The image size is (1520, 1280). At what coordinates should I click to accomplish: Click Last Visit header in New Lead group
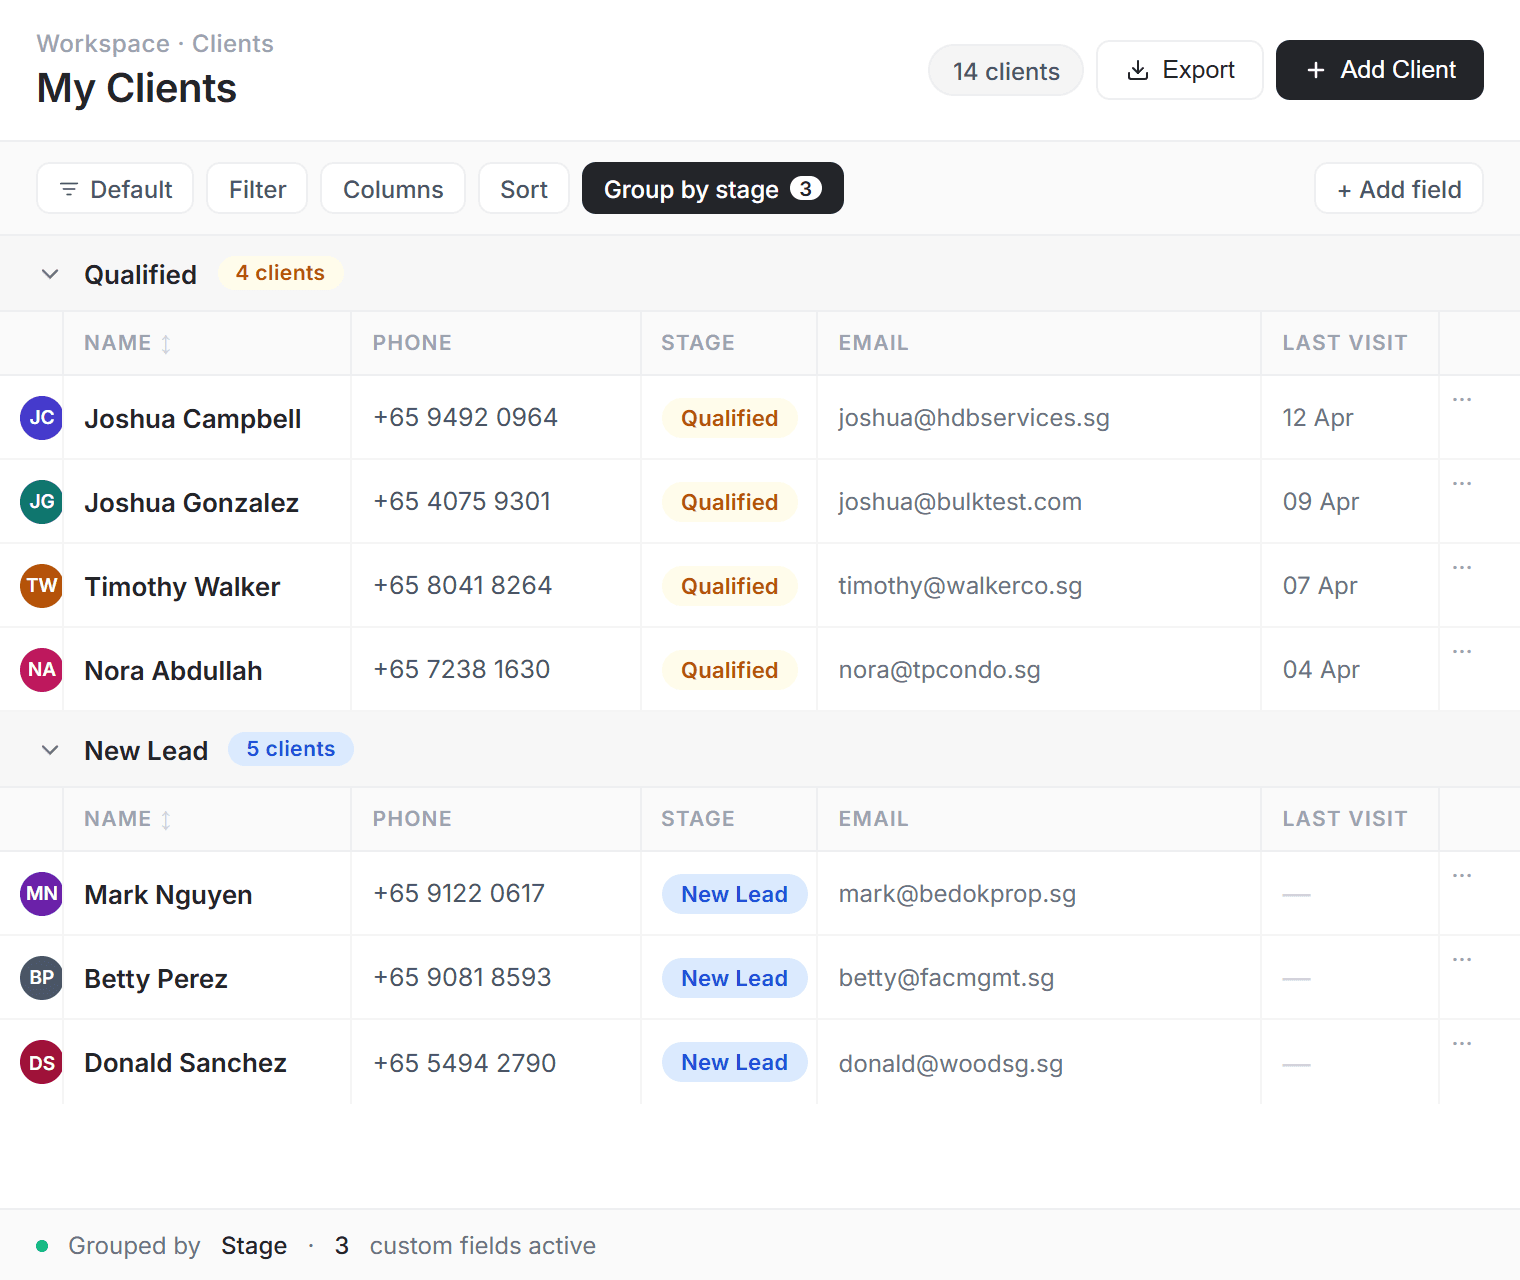point(1345,819)
